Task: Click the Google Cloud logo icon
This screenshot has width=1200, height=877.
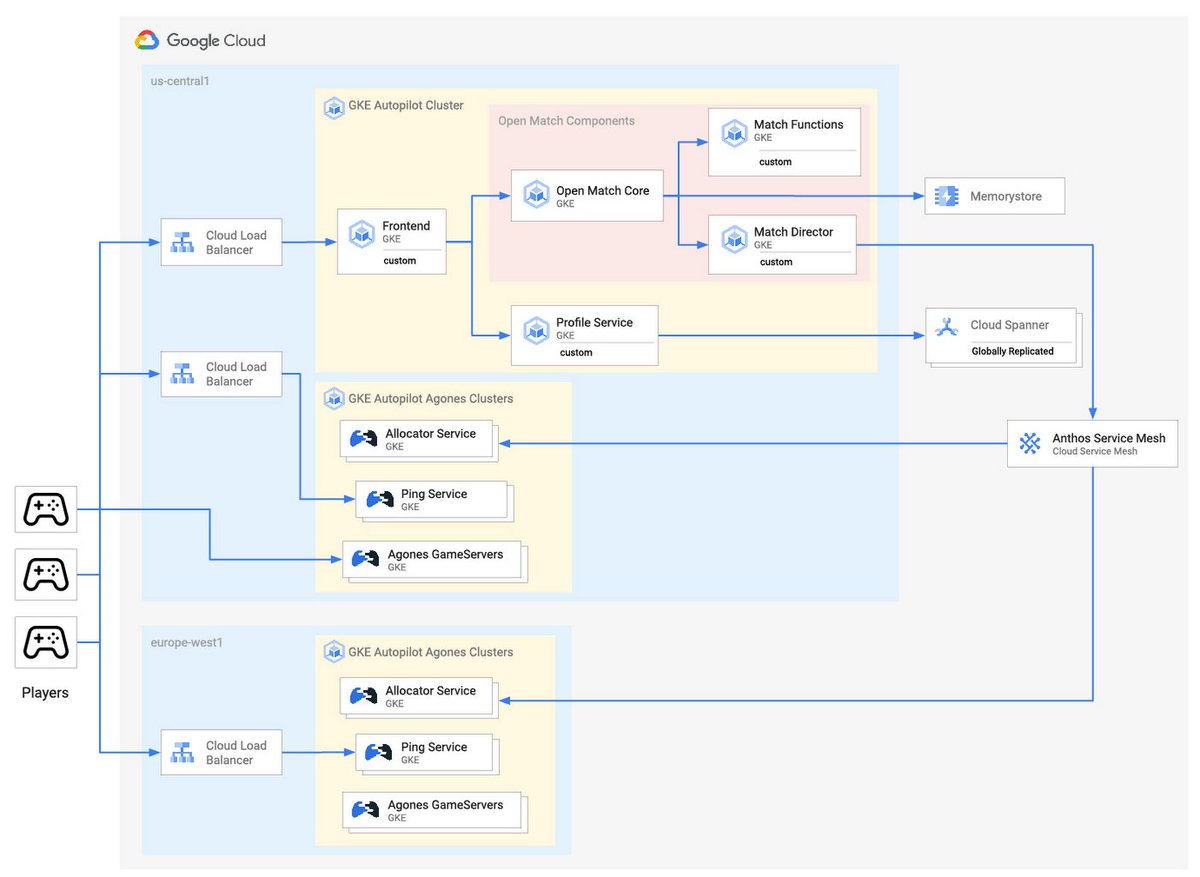Action: (x=147, y=41)
